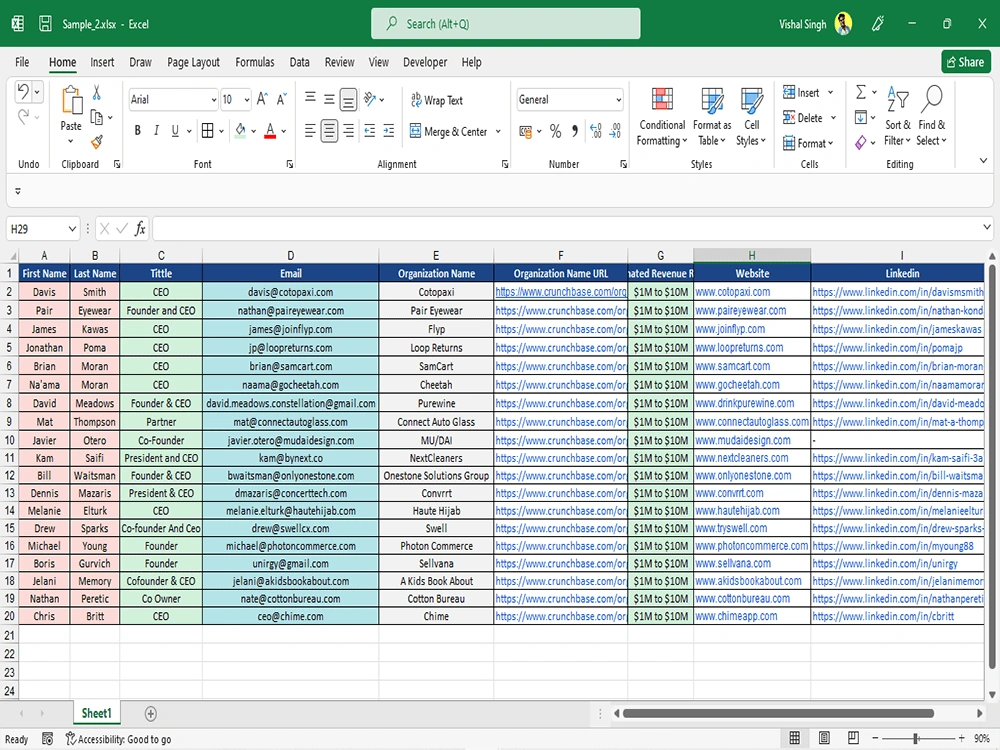This screenshot has width=1000, height=750.
Task: Click the Undo arrow icon
Action: [23, 92]
